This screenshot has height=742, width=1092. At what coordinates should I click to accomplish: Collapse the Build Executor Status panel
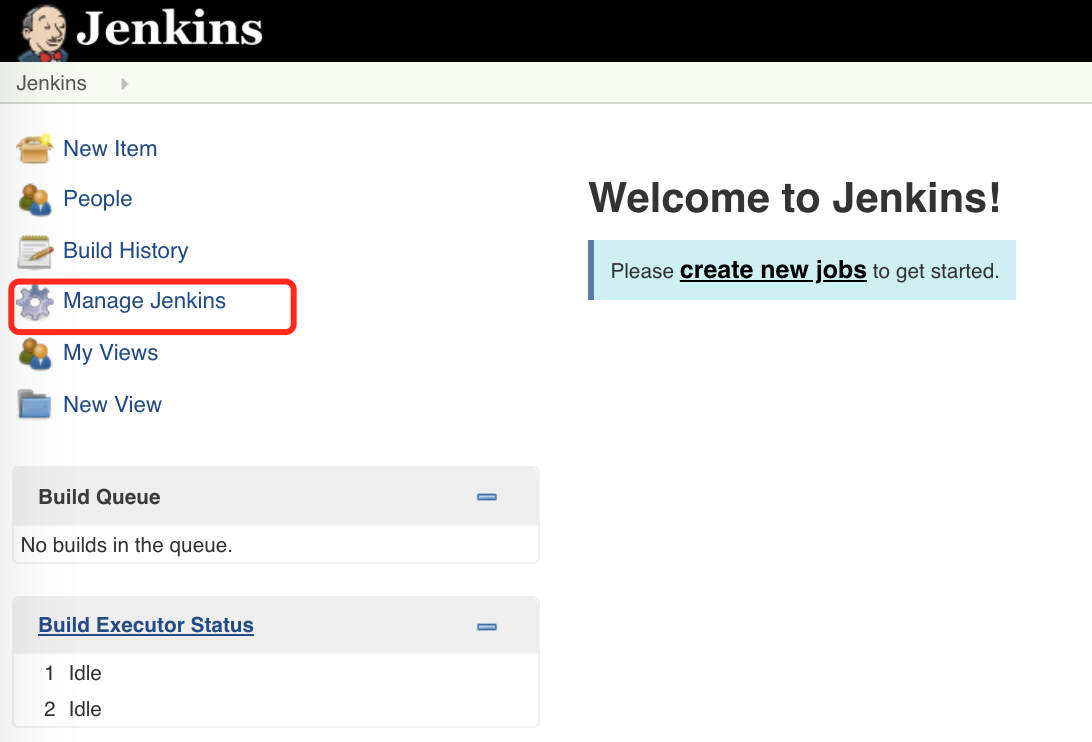coord(487,627)
